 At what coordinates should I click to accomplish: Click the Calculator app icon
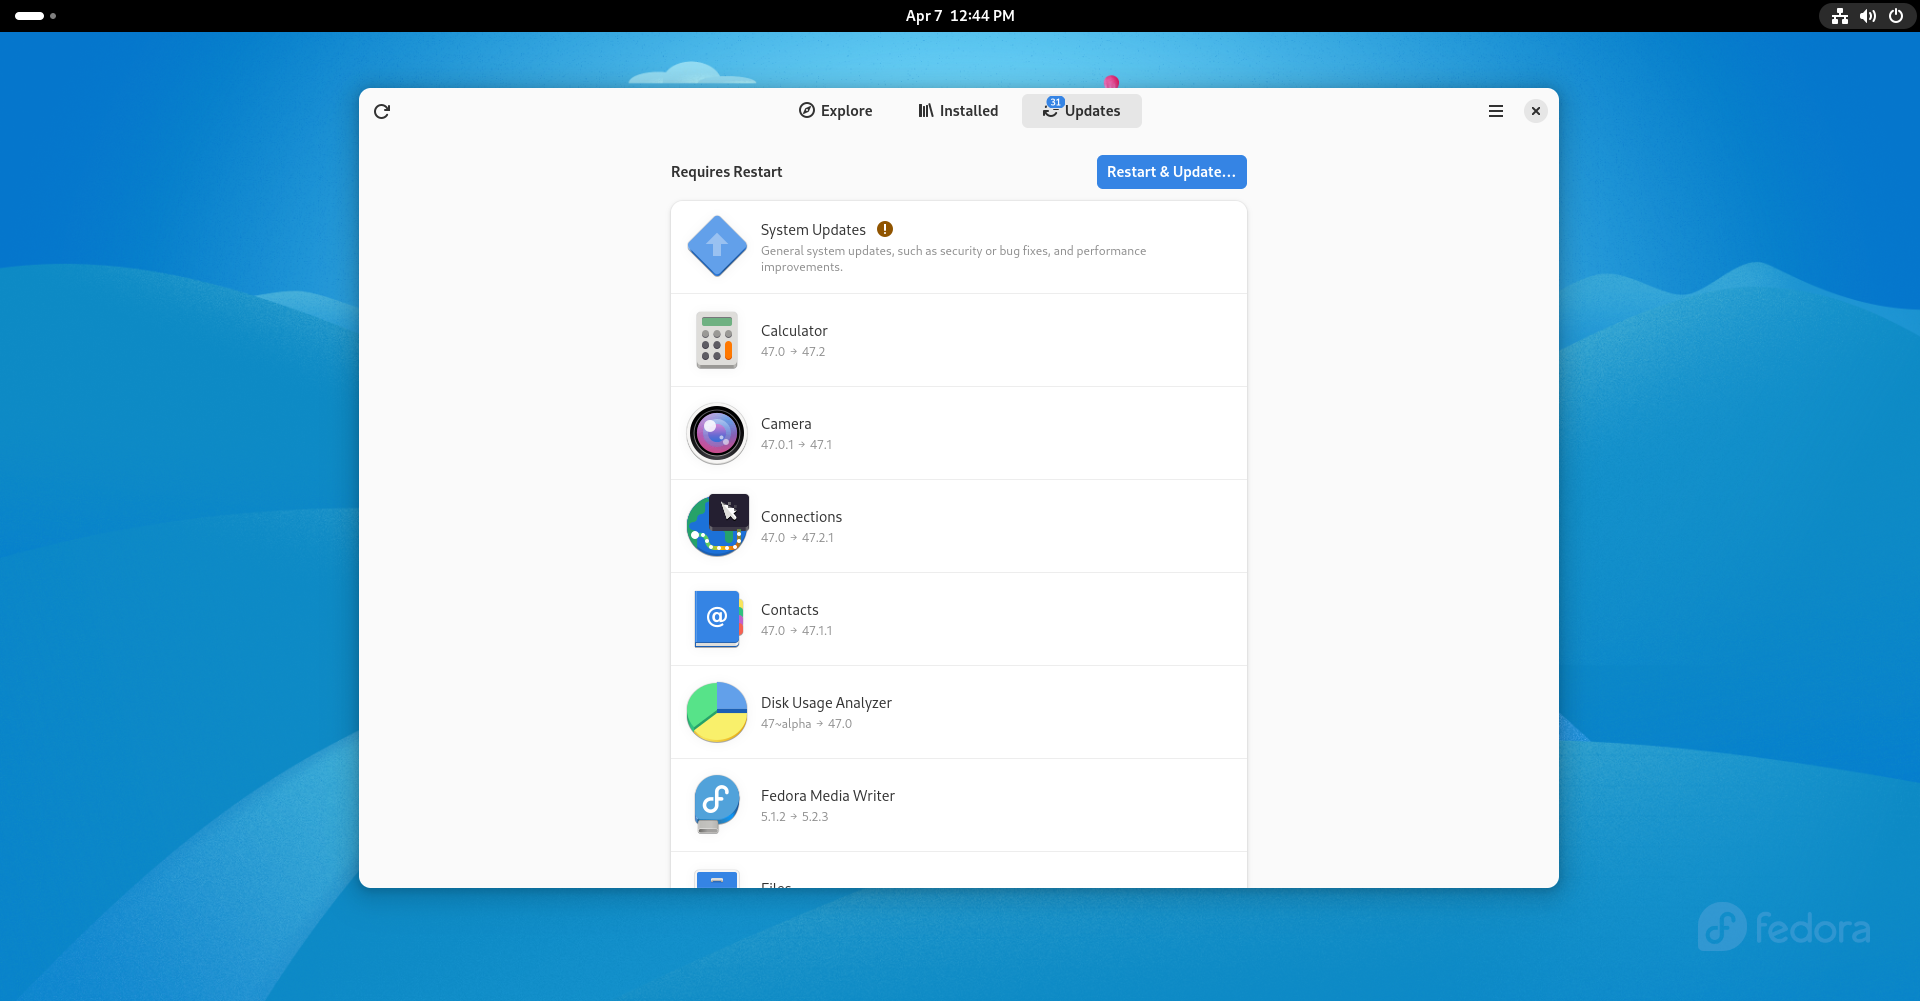(x=717, y=340)
